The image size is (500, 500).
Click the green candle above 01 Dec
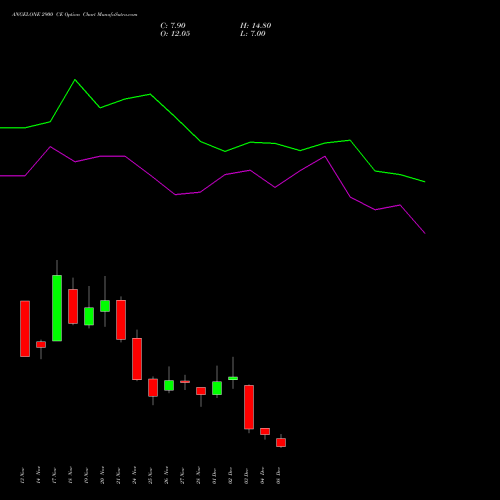tap(217, 388)
